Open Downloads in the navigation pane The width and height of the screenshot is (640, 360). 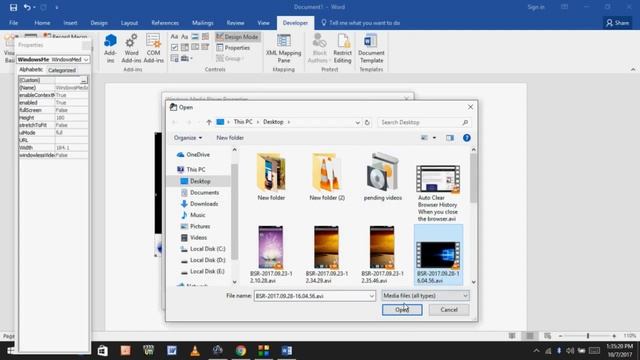click(199, 204)
